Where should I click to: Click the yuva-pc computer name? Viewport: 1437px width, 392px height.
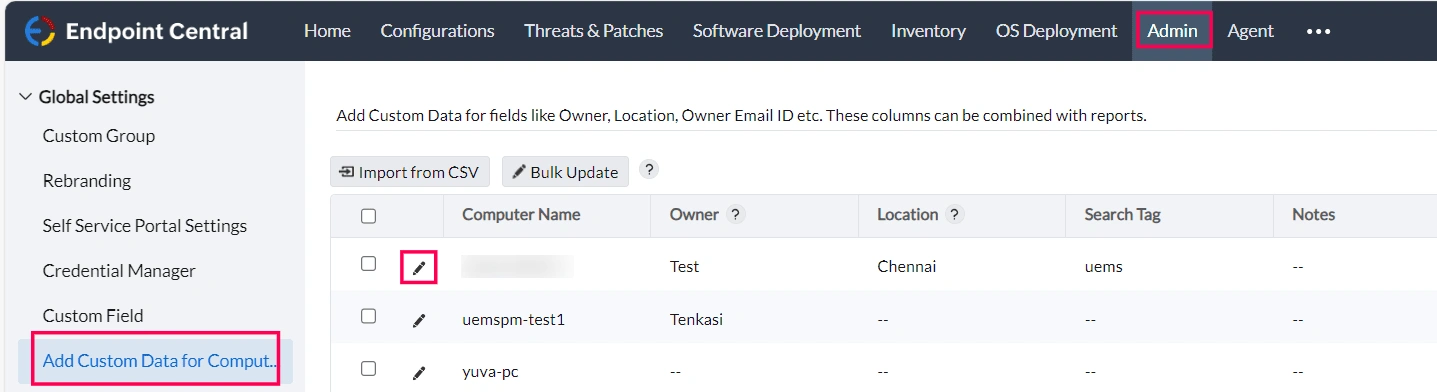[x=490, y=373]
